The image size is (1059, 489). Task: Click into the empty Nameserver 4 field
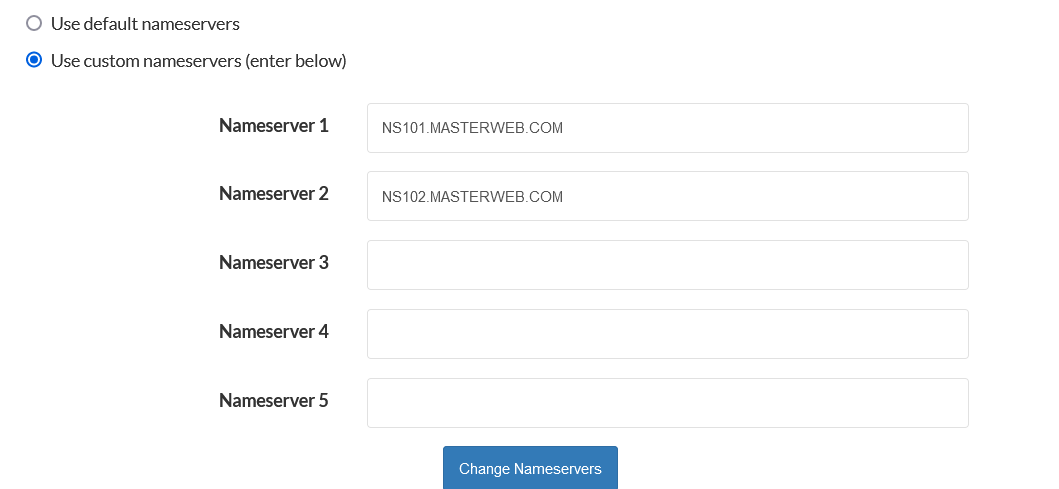point(667,334)
